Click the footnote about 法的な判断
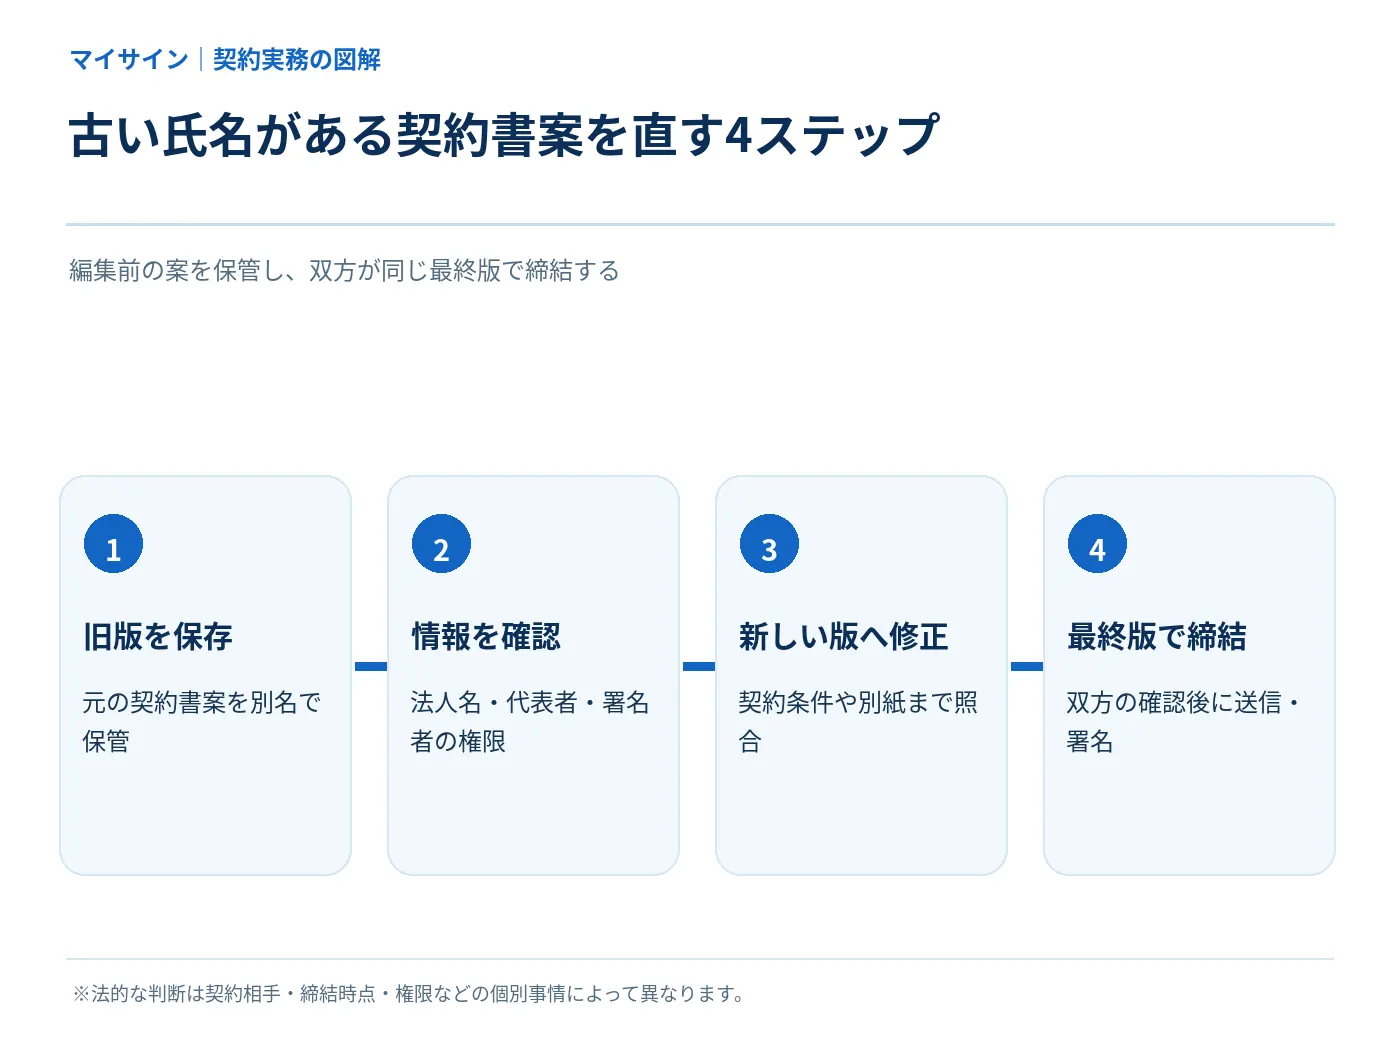This screenshot has width=1400, height=1050. [x=409, y=994]
